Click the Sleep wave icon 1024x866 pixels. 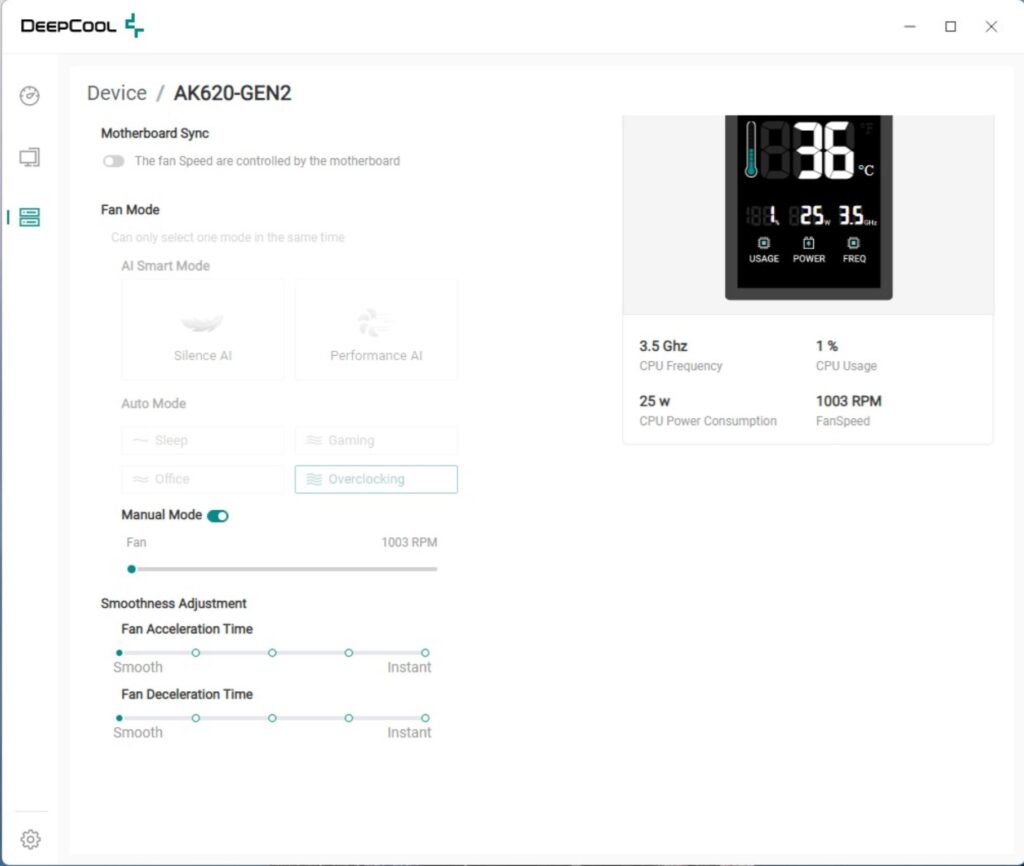pyautogui.click(x=140, y=440)
